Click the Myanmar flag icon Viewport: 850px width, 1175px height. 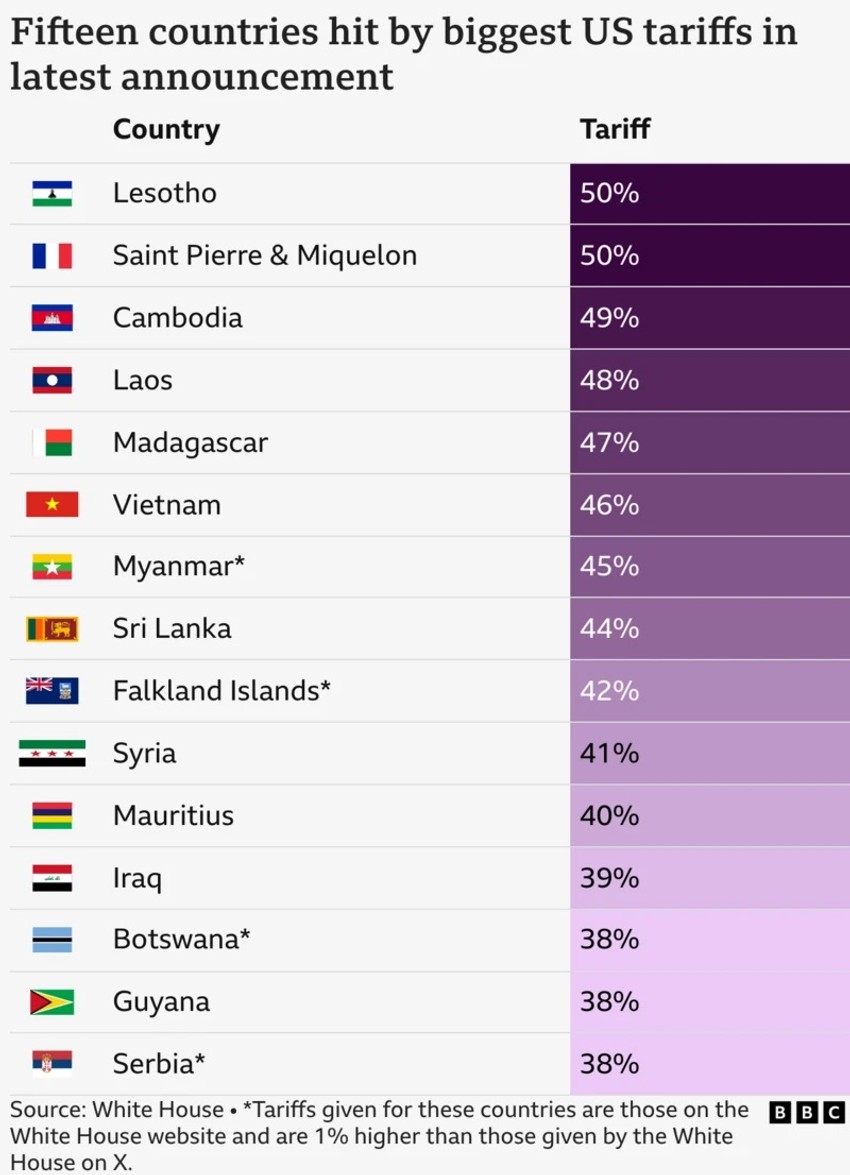tap(52, 567)
